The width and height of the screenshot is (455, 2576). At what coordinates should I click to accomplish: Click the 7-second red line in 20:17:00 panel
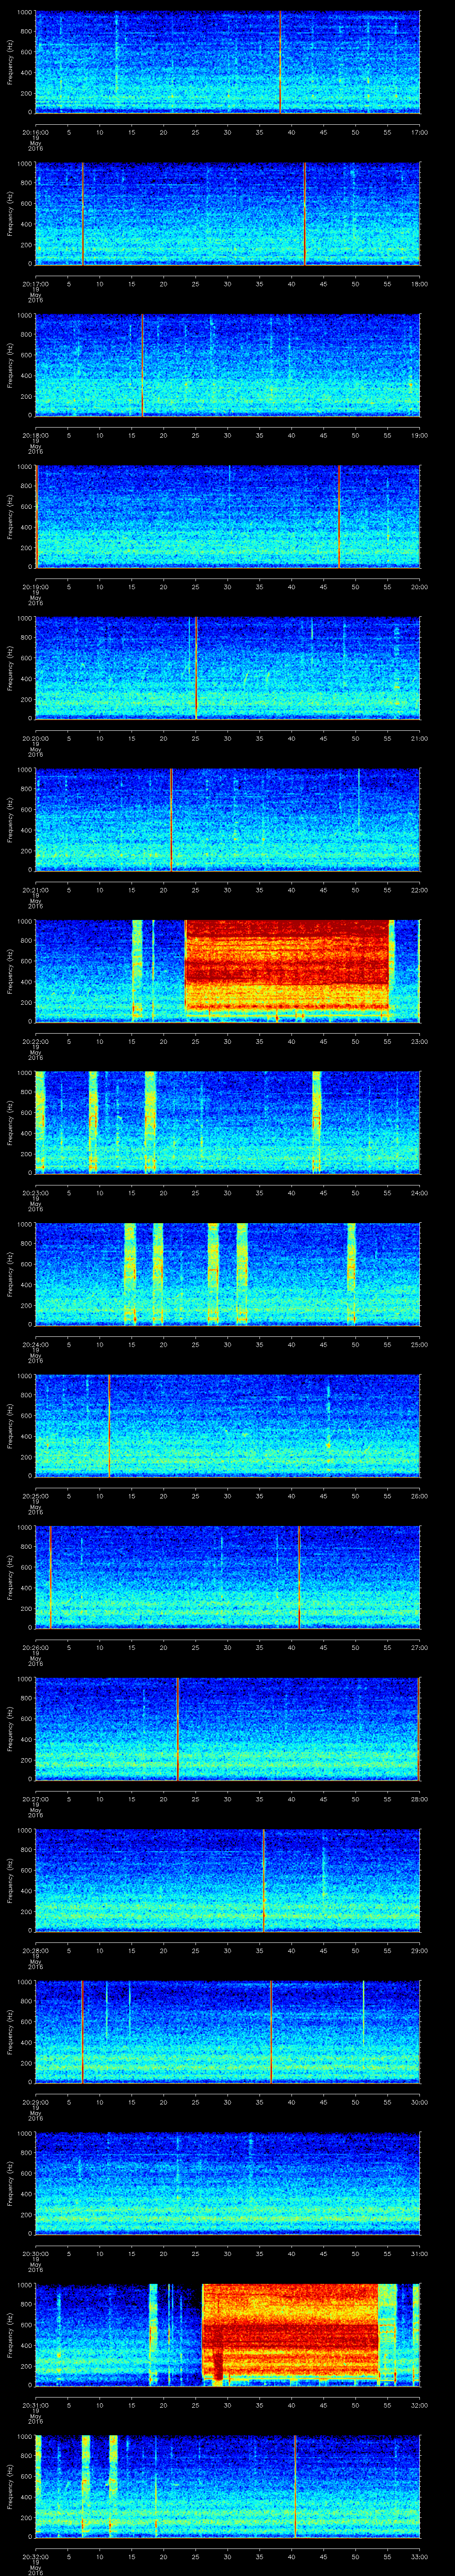pyautogui.click(x=82, y=214)
